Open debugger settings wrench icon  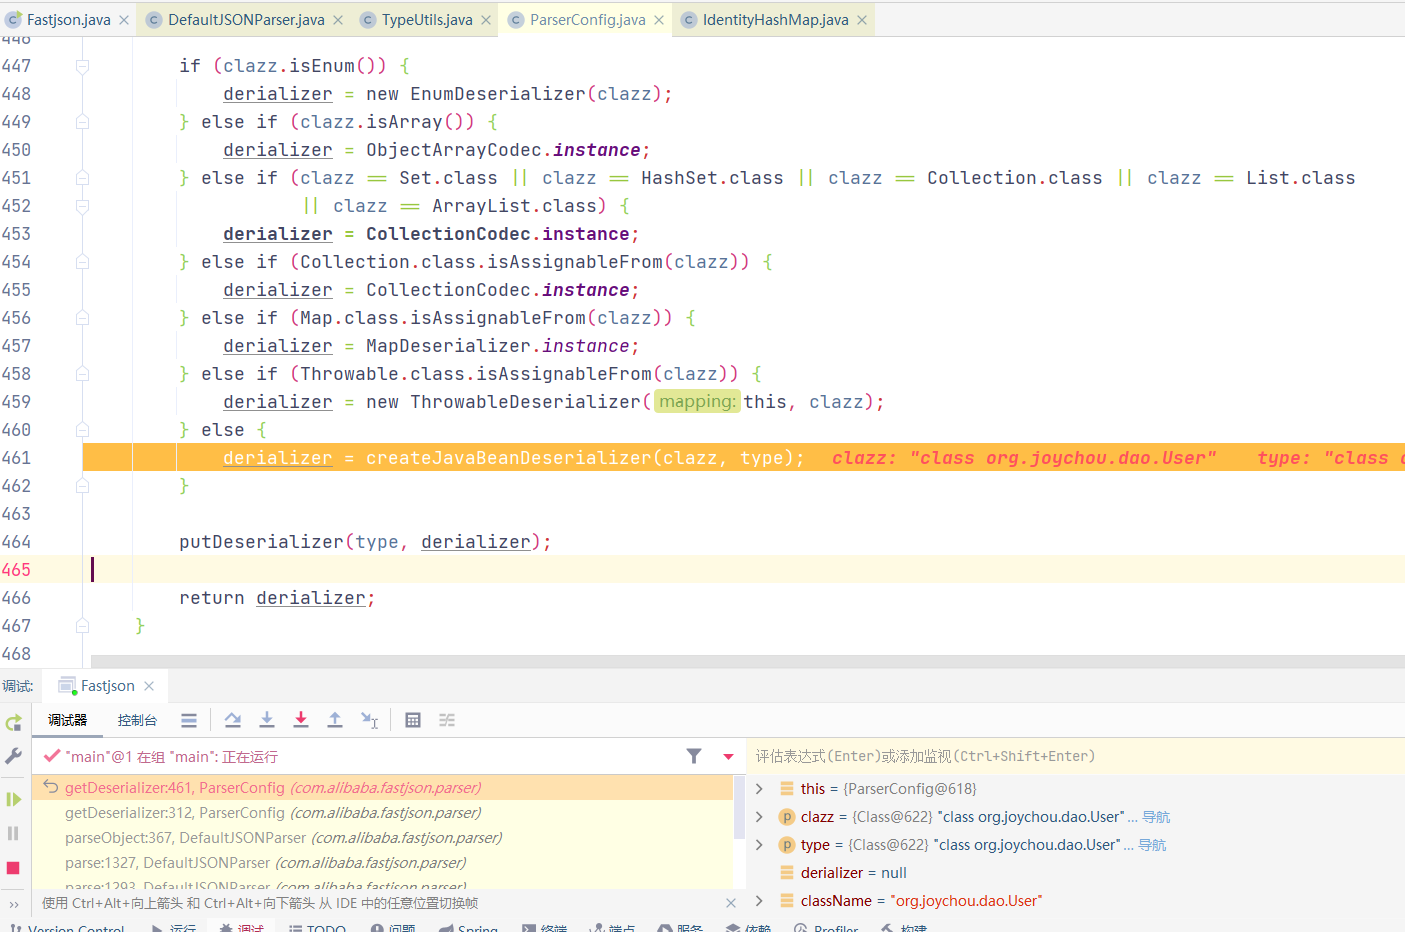coord(13,756)
